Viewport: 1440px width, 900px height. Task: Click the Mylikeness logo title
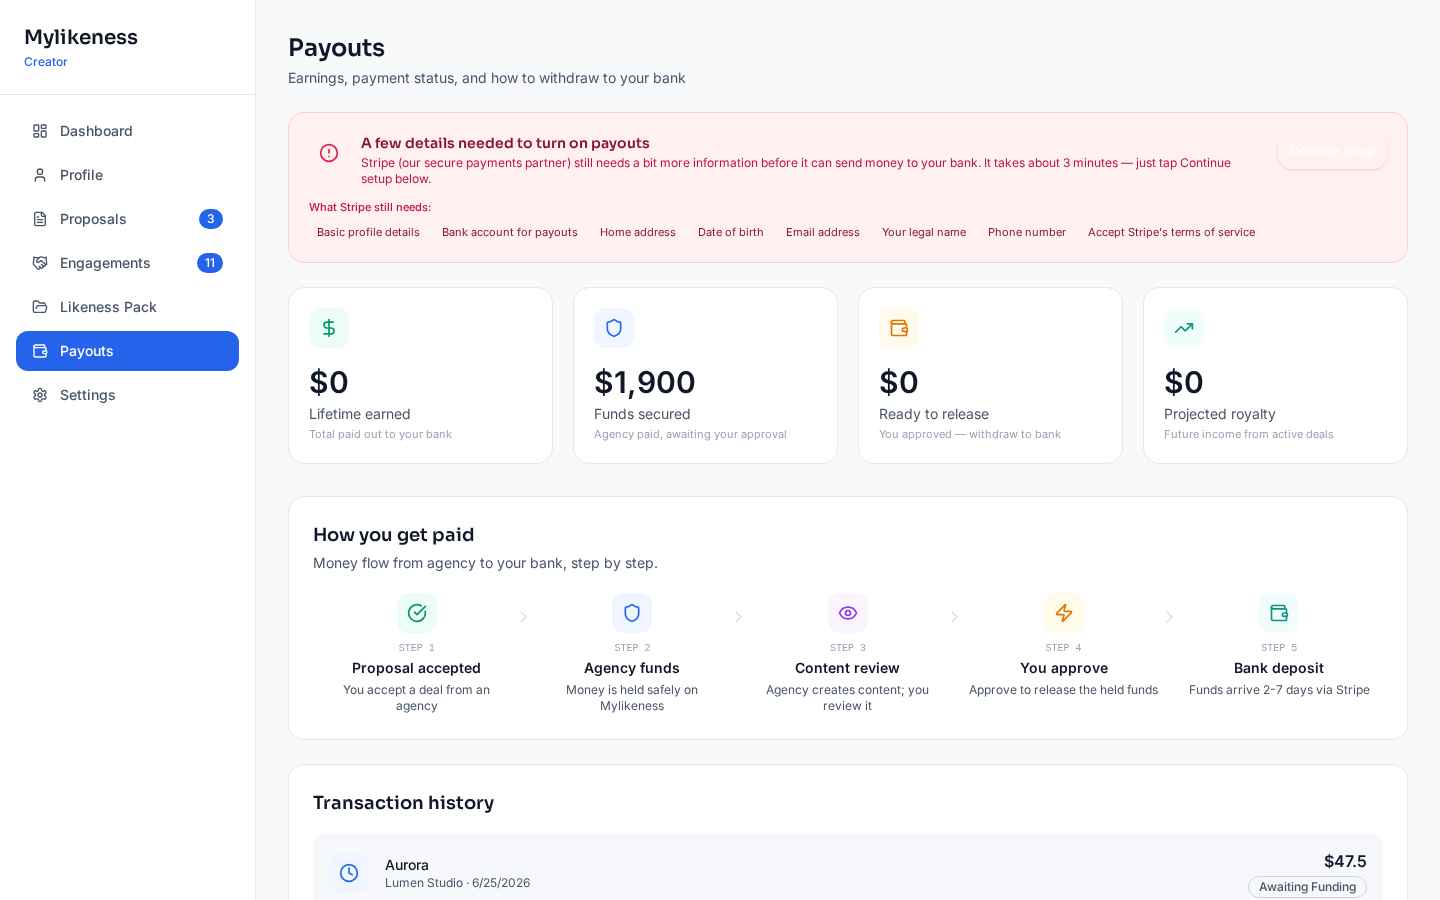(x=81, y=37)
